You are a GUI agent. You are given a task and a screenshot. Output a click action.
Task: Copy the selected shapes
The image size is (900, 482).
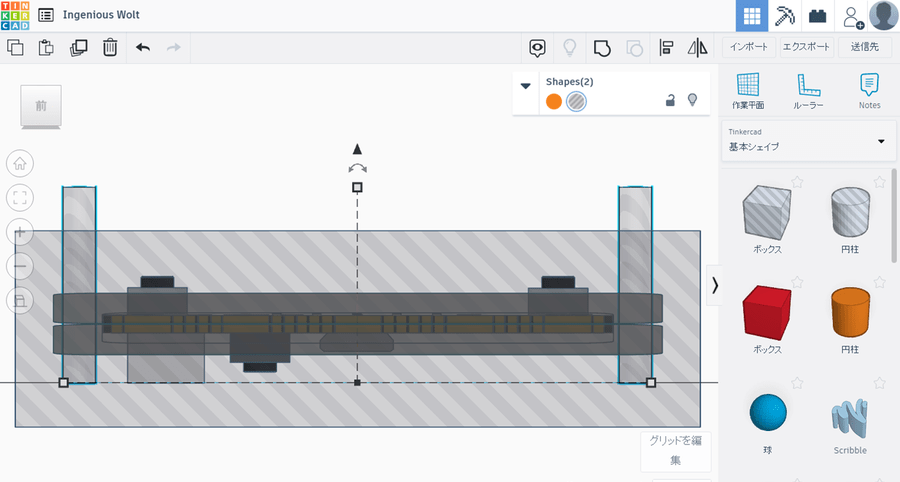(15, 48)
